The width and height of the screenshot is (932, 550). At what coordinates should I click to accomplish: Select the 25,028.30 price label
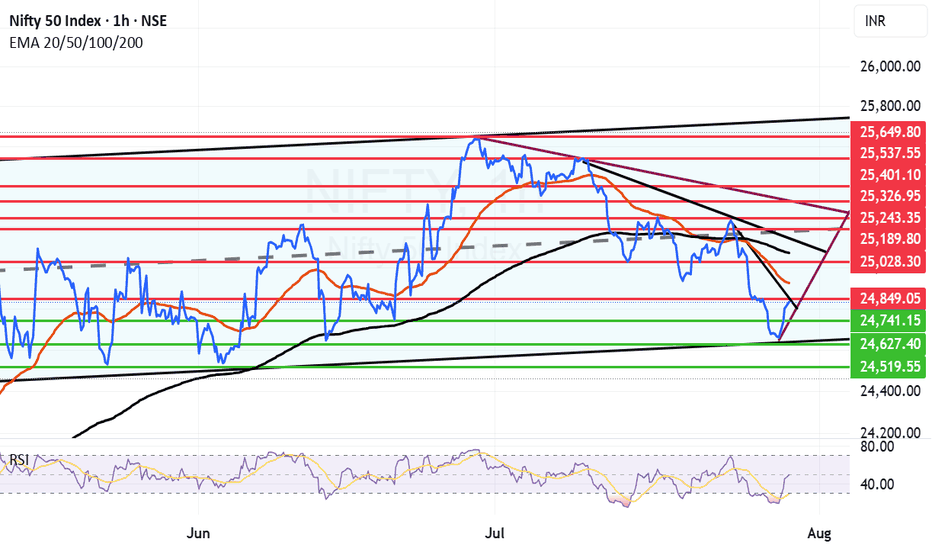coord(889,262)
